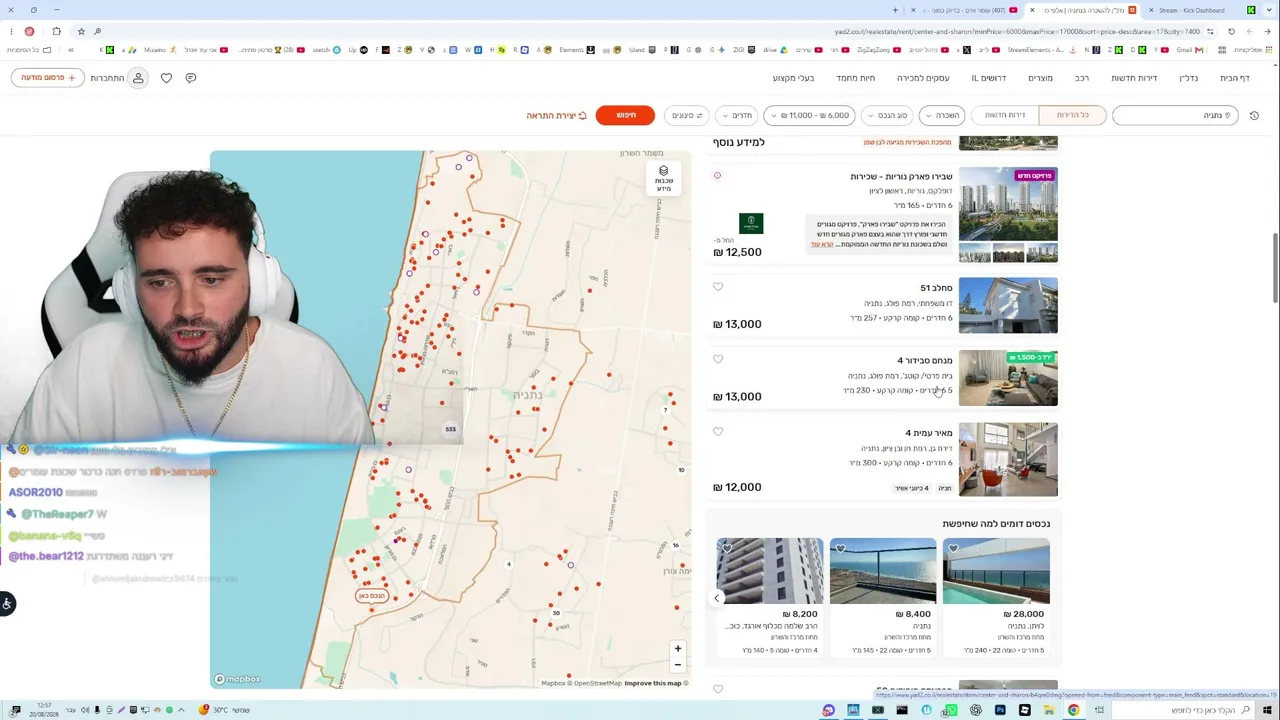Click the התחברות login link

(107, 78)
